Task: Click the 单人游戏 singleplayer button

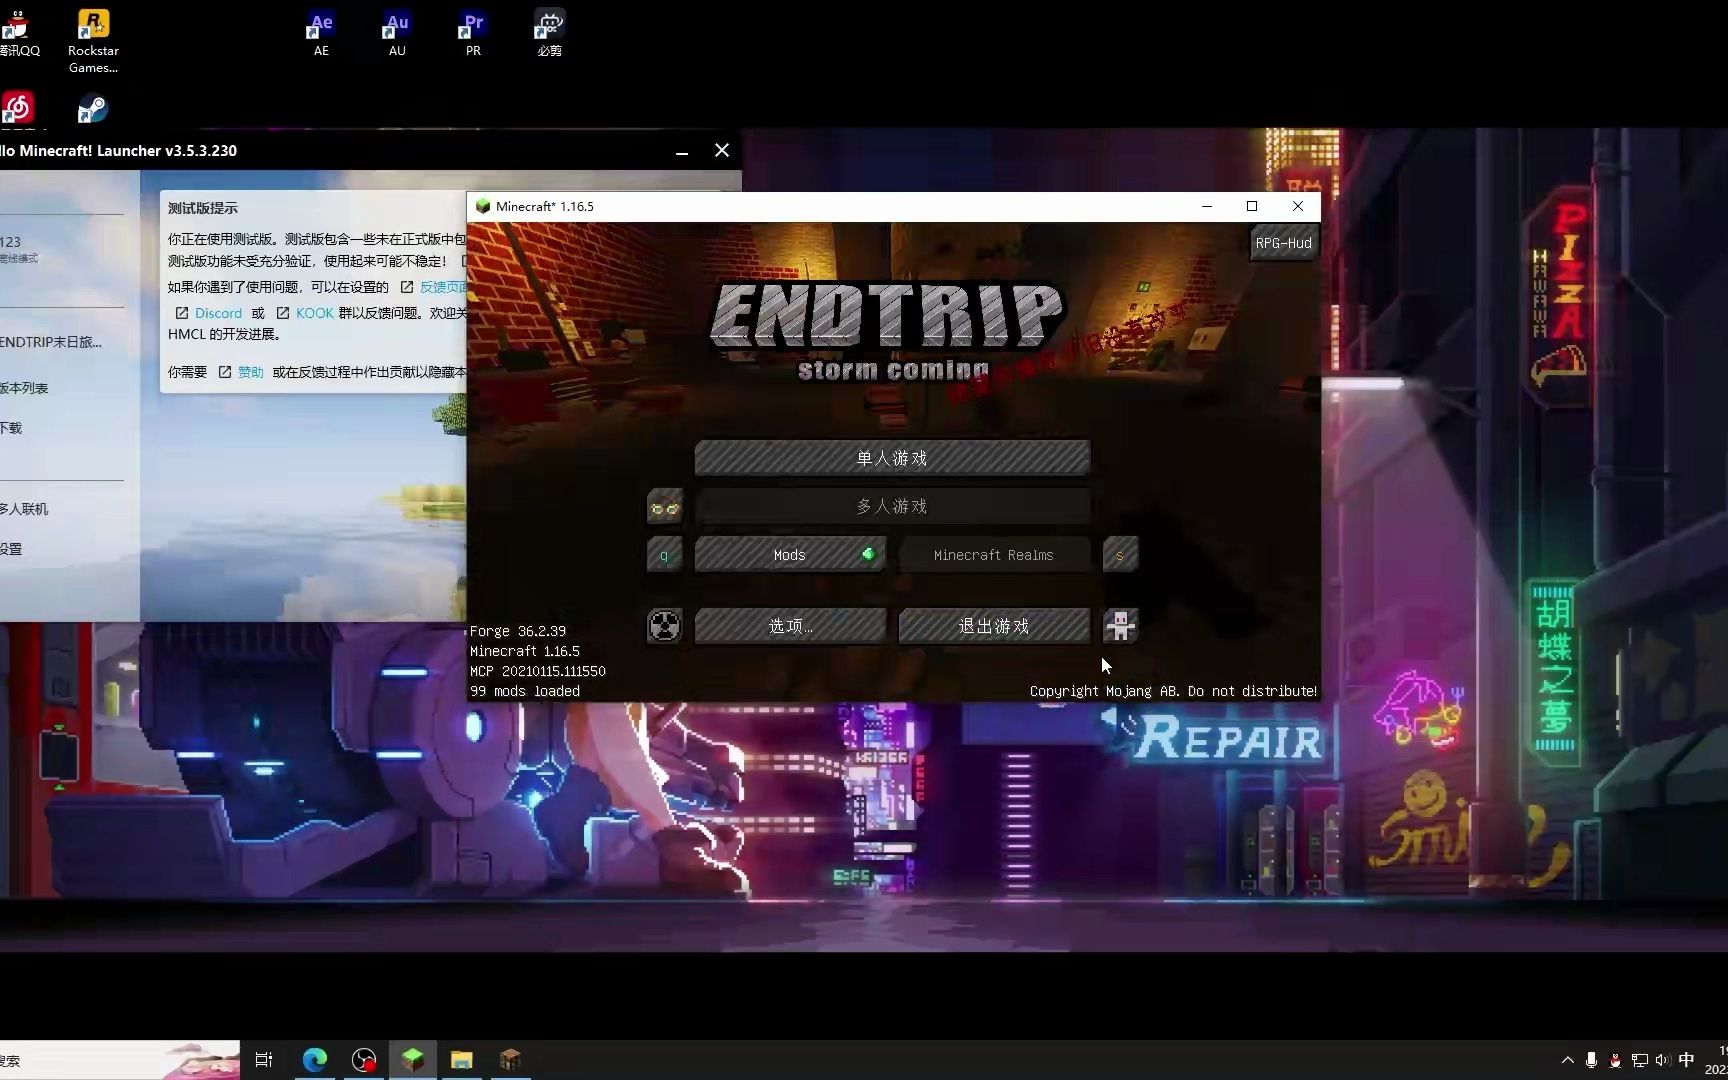Action: point(892,458)
